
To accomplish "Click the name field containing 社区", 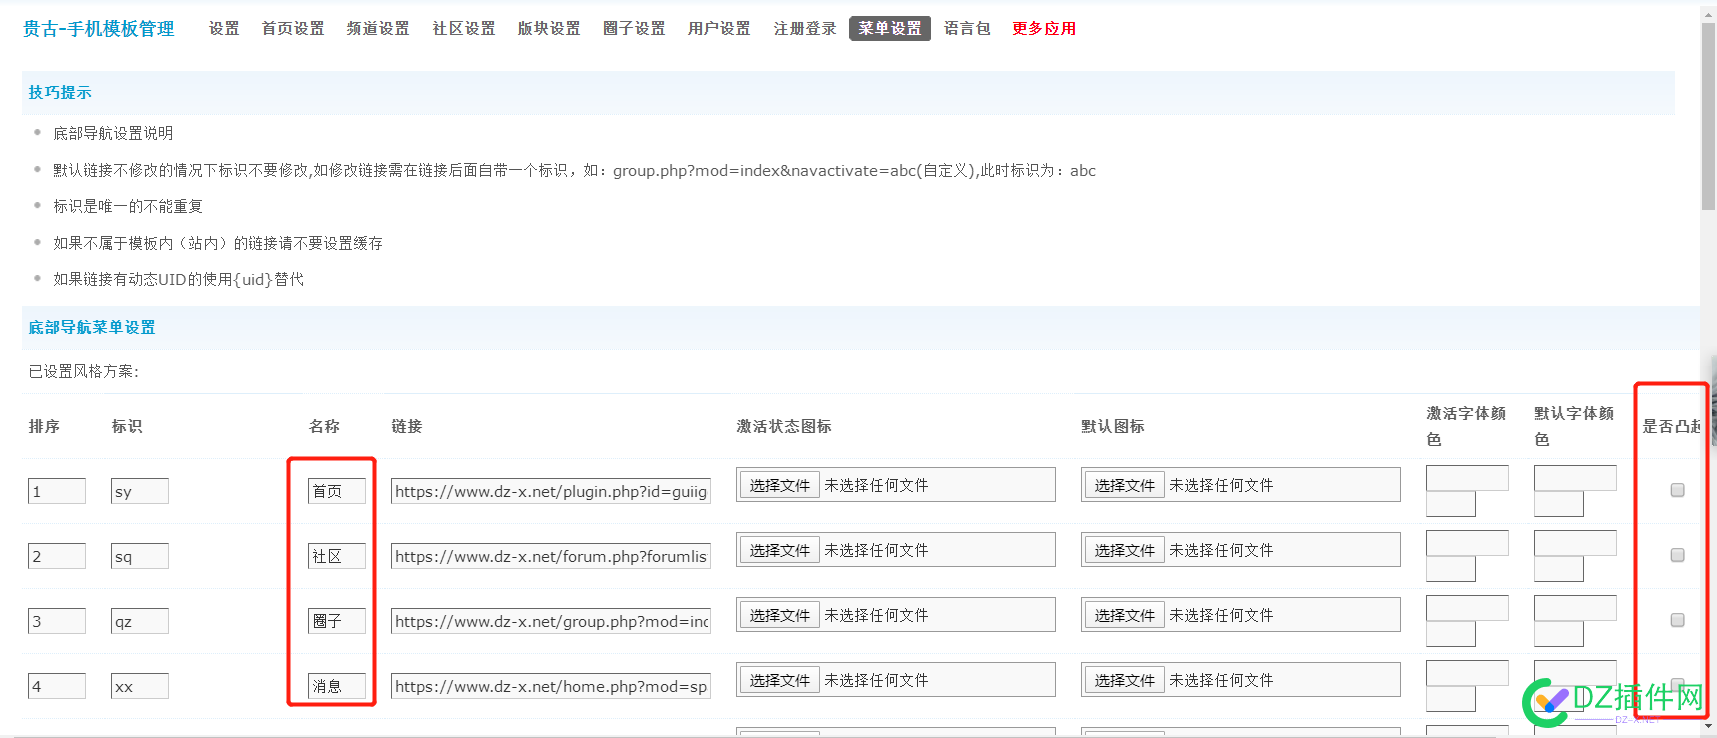I will [x=337, y=556].
